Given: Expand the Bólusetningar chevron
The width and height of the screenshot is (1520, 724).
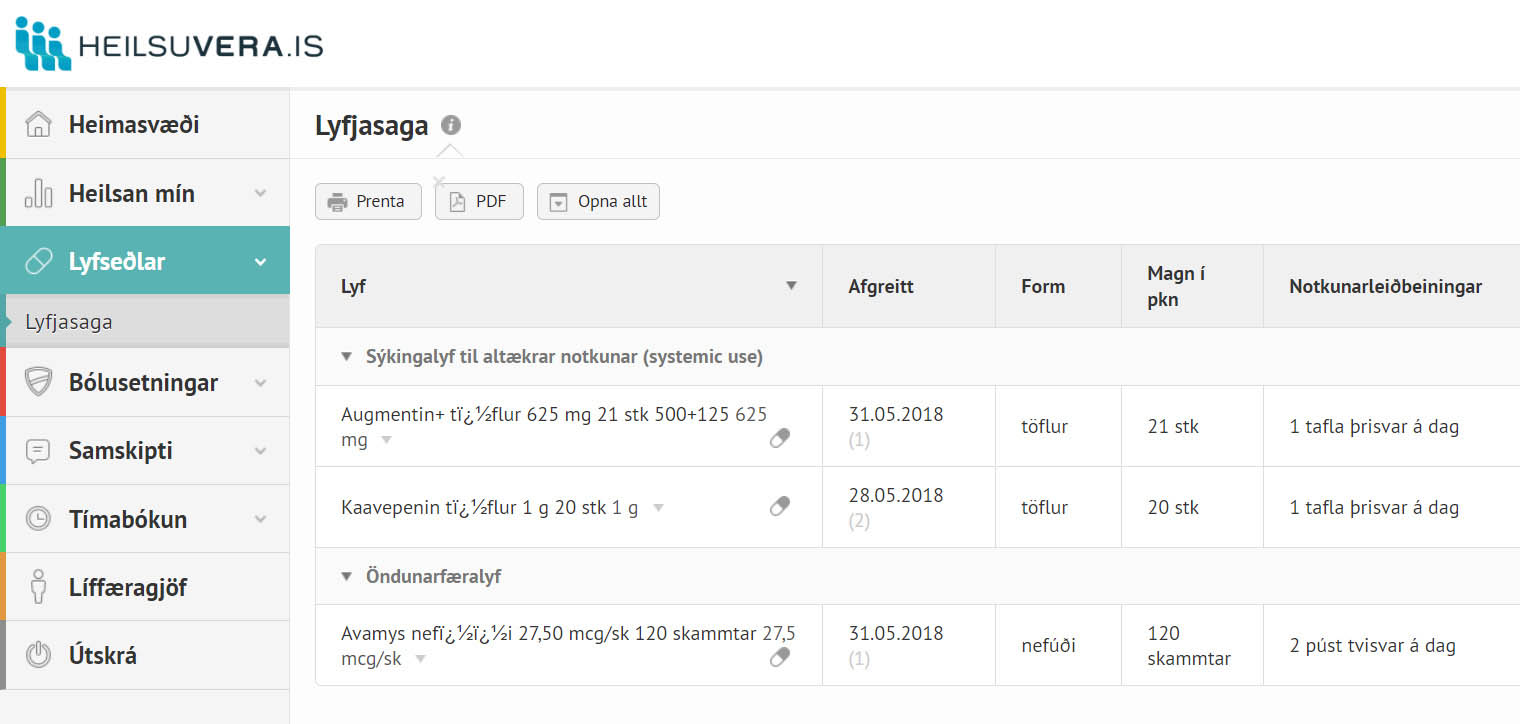Looking at the screenshot, I should click(261, 382).
